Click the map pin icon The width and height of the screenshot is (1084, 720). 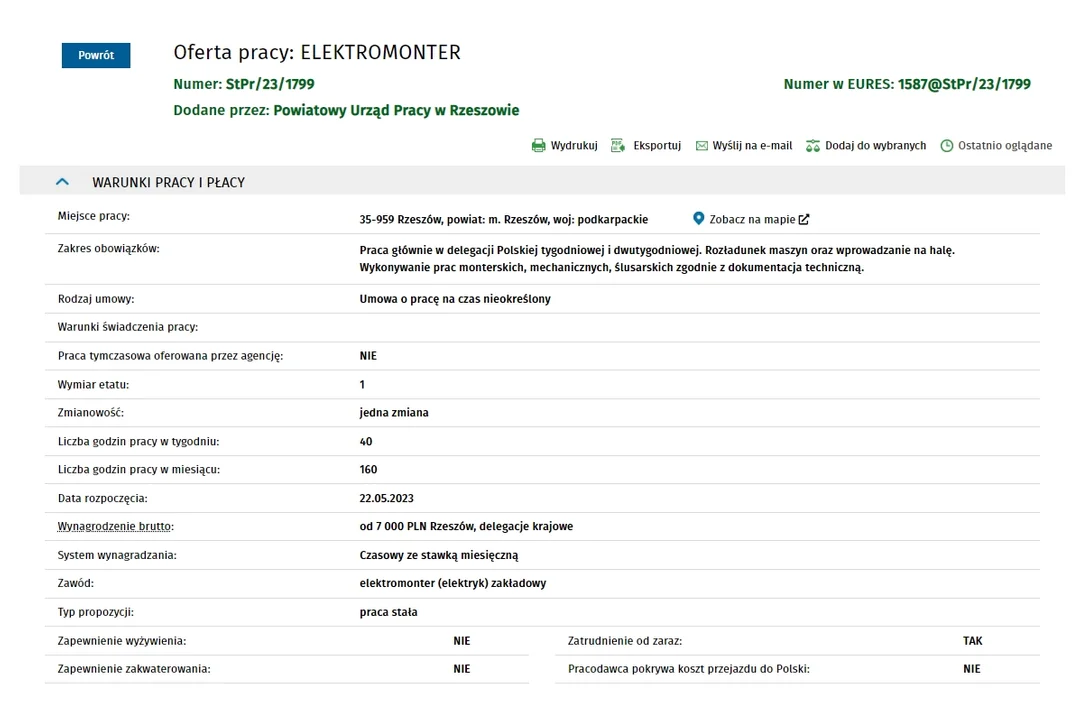coord(699,219)
